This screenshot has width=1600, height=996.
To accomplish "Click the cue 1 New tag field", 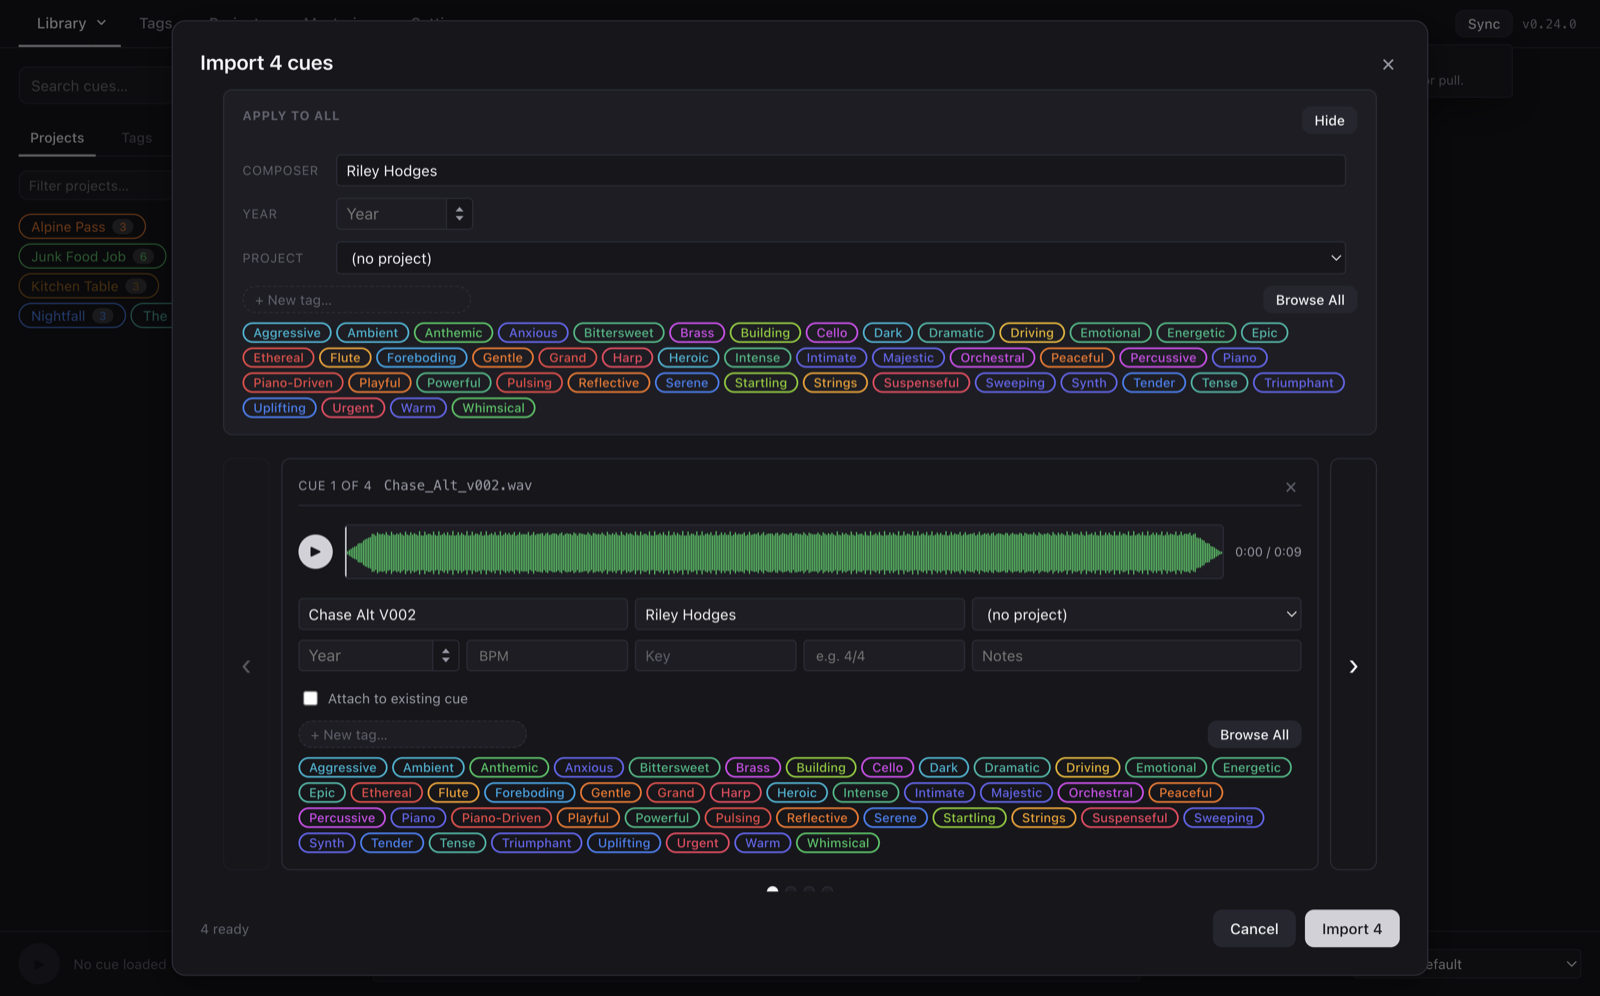I will pos(413,735).
